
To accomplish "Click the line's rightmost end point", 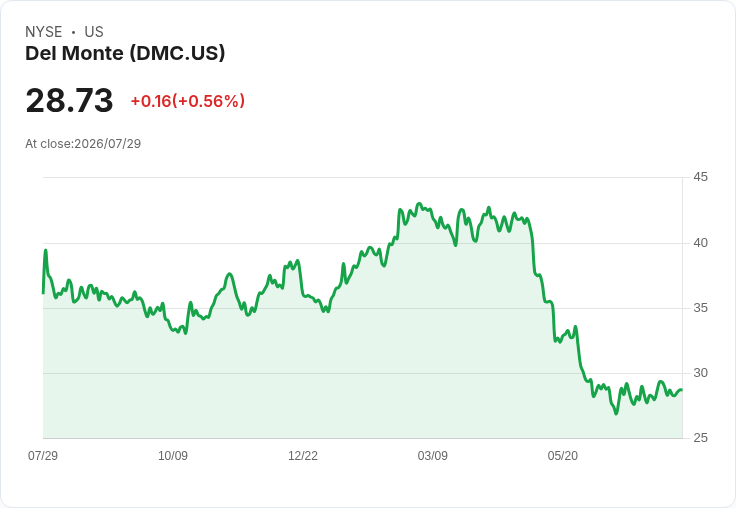I will pos(682,390).
